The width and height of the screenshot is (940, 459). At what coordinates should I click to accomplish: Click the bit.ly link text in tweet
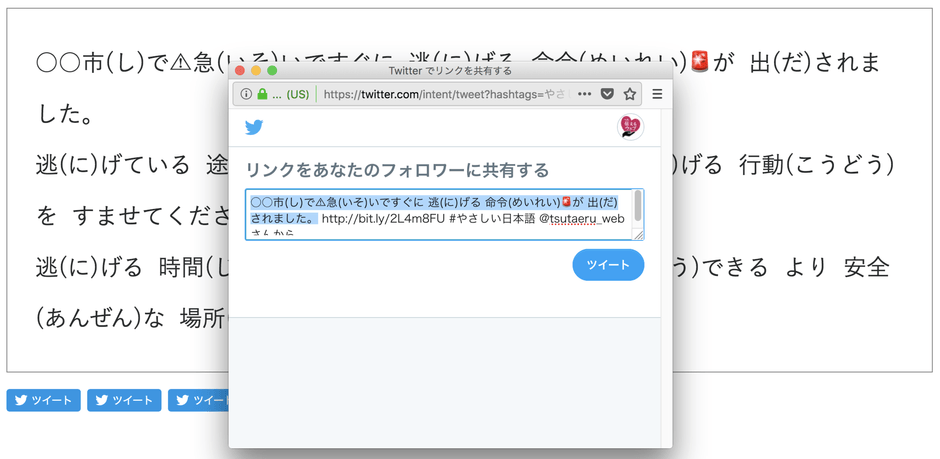tap(383, 219)
